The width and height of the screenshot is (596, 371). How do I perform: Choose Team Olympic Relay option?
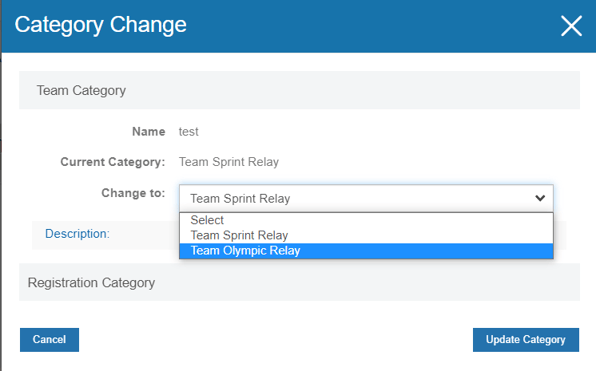(366, 251)
